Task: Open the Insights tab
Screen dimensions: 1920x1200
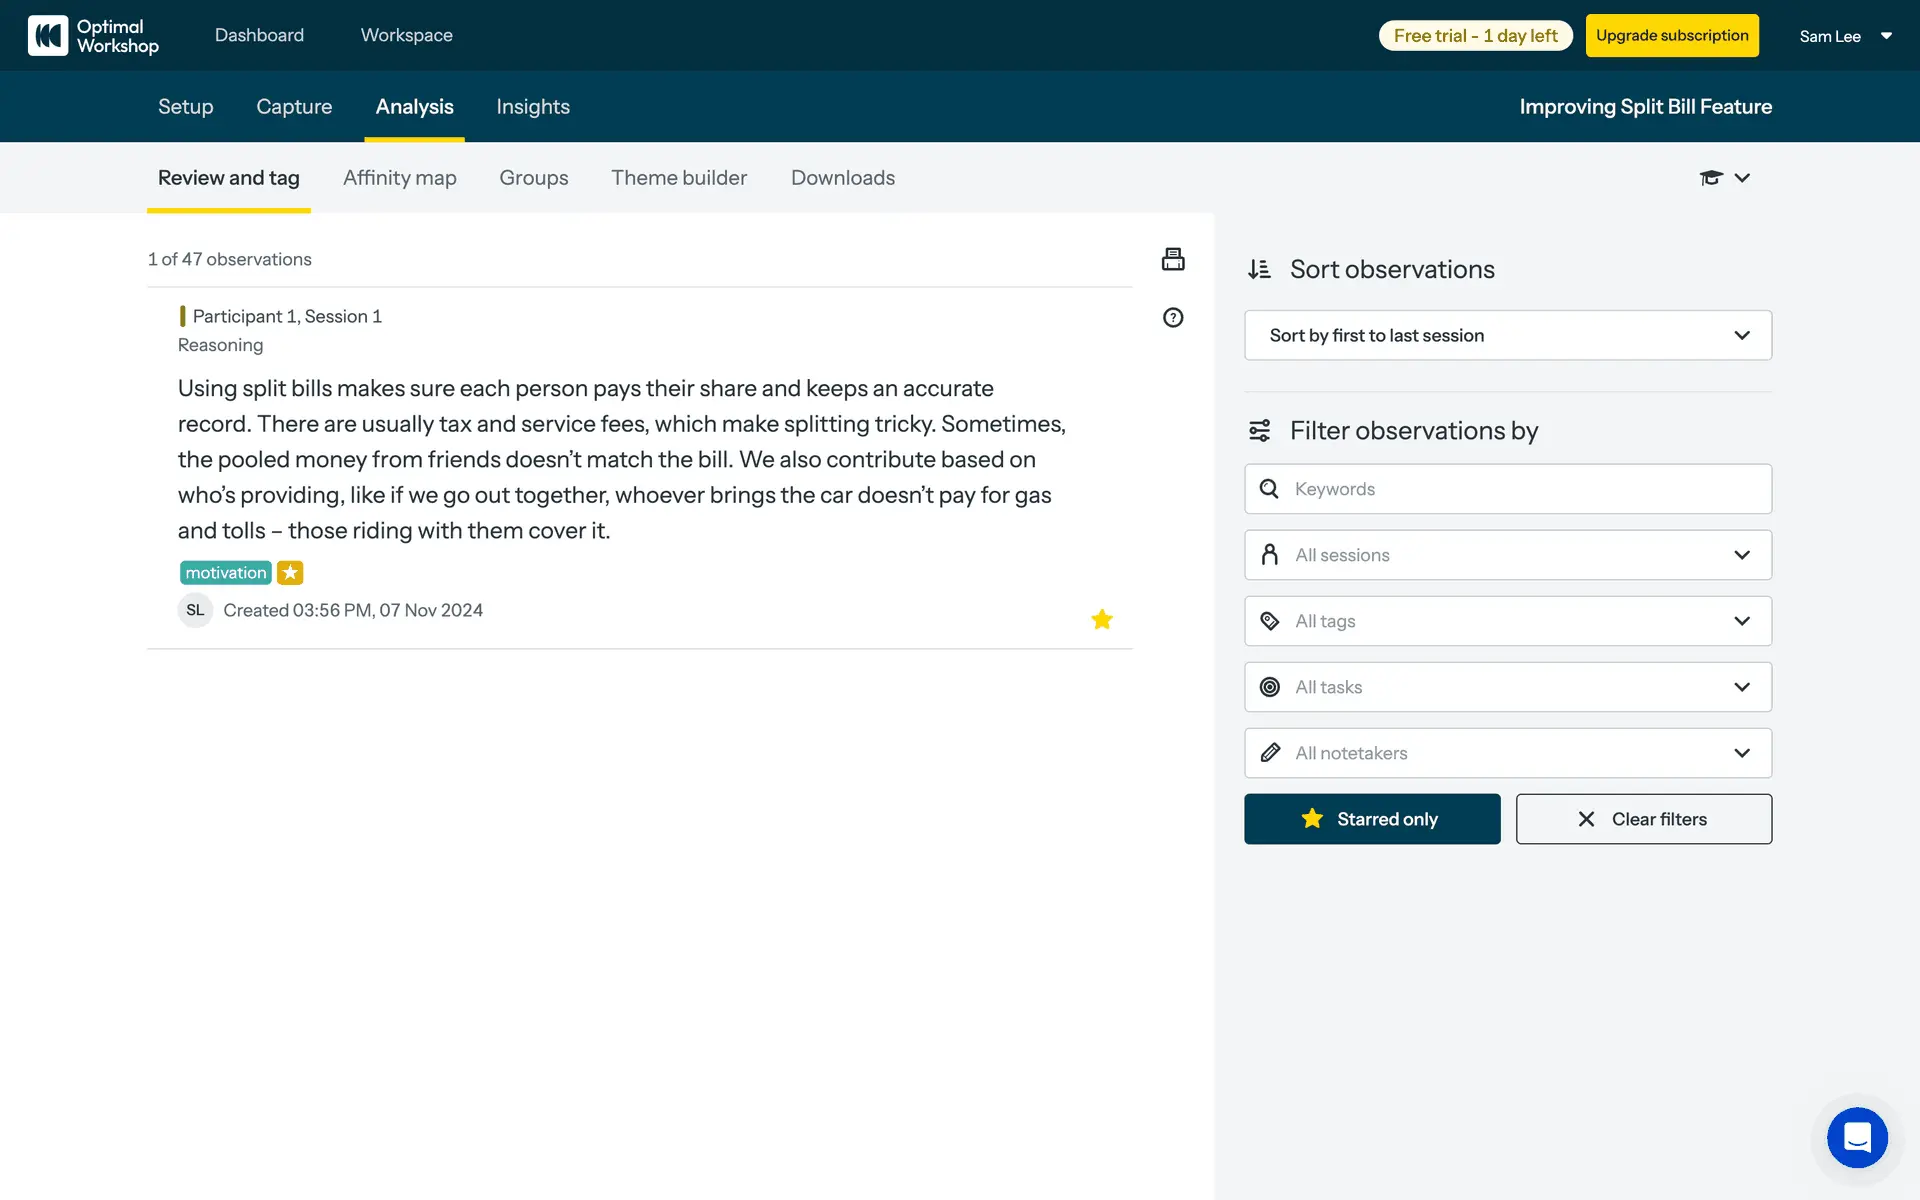Action: pos(532,107)
